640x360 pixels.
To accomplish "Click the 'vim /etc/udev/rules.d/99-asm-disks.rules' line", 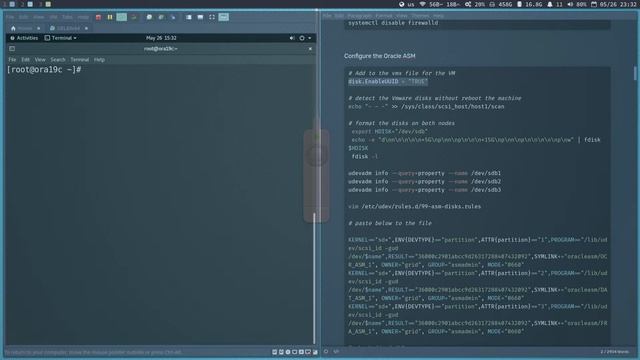I will click(x=414, y=207).
